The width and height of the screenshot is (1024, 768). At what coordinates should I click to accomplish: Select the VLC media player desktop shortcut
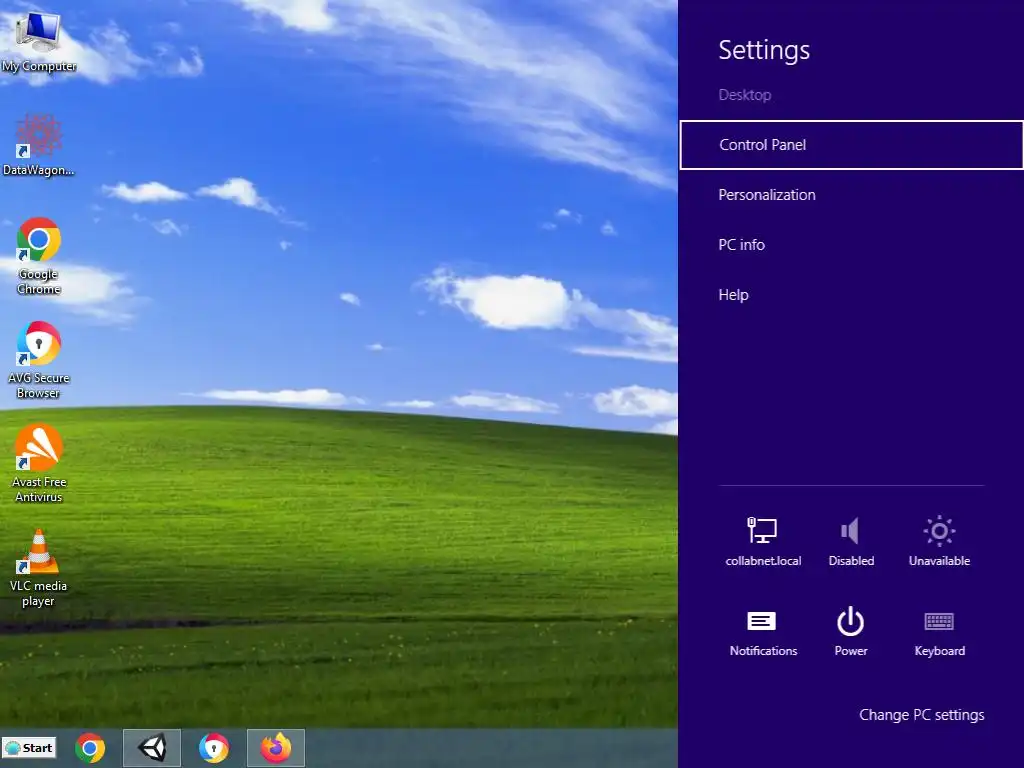(39, 568)
